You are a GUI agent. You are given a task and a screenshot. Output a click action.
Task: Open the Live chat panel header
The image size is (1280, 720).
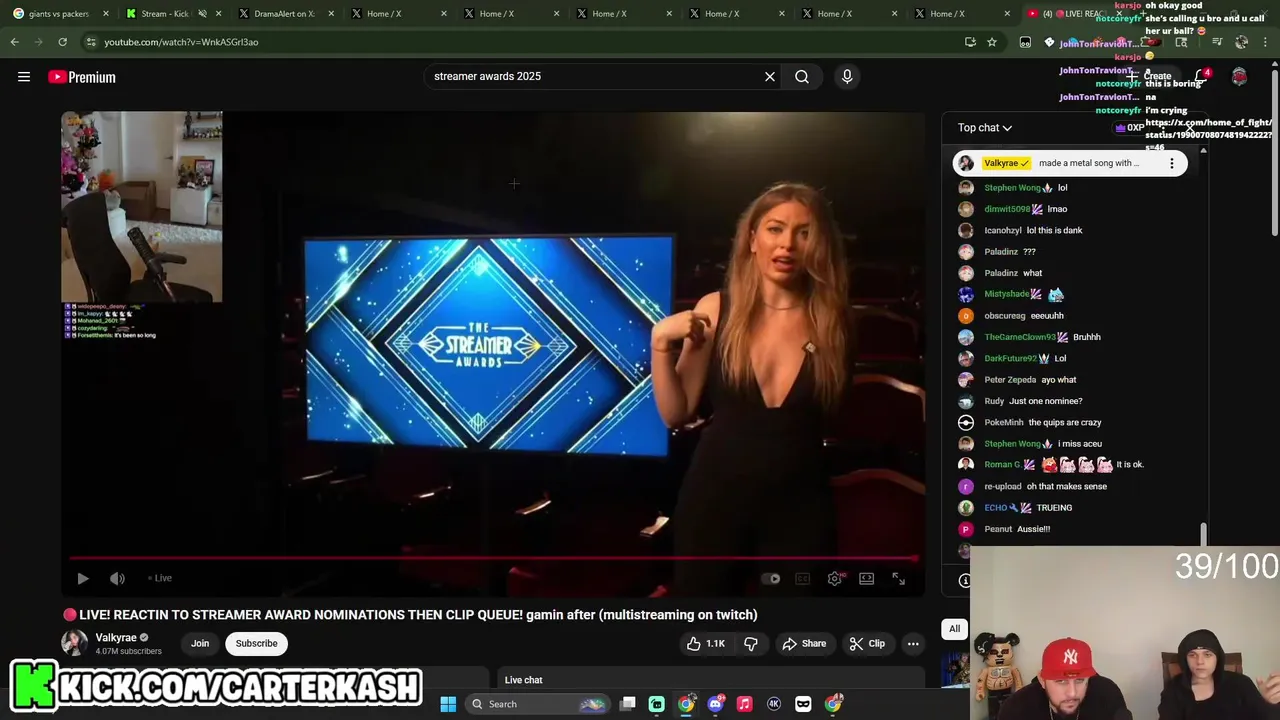click(x=523, y=680)
